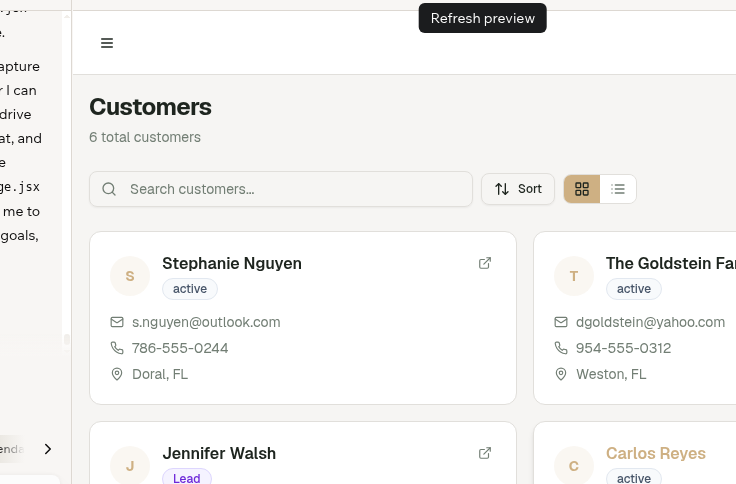
Task: Click the map pin icon beside Weston, FL
Action: tap(561, 374)
